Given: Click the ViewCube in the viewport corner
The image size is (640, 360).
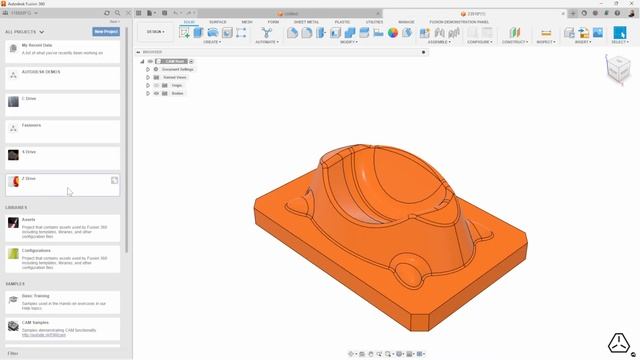Looking at the screenshot, I should pos(618,70).
